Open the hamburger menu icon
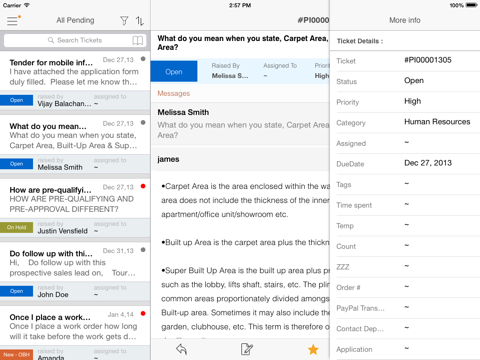 [x=12, y=21]
